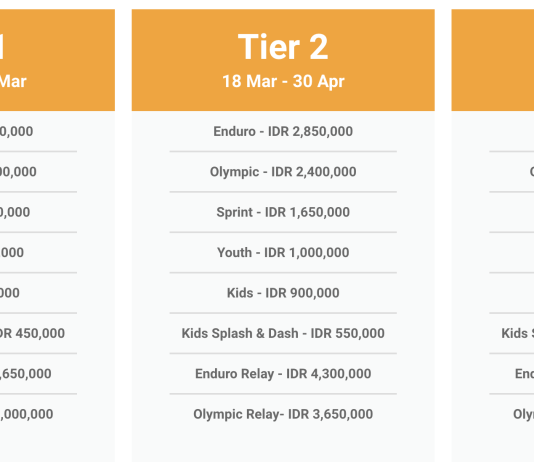Click the truncated Enc row in right column
This screenshot has width=534, height=462.
(524, 374)
